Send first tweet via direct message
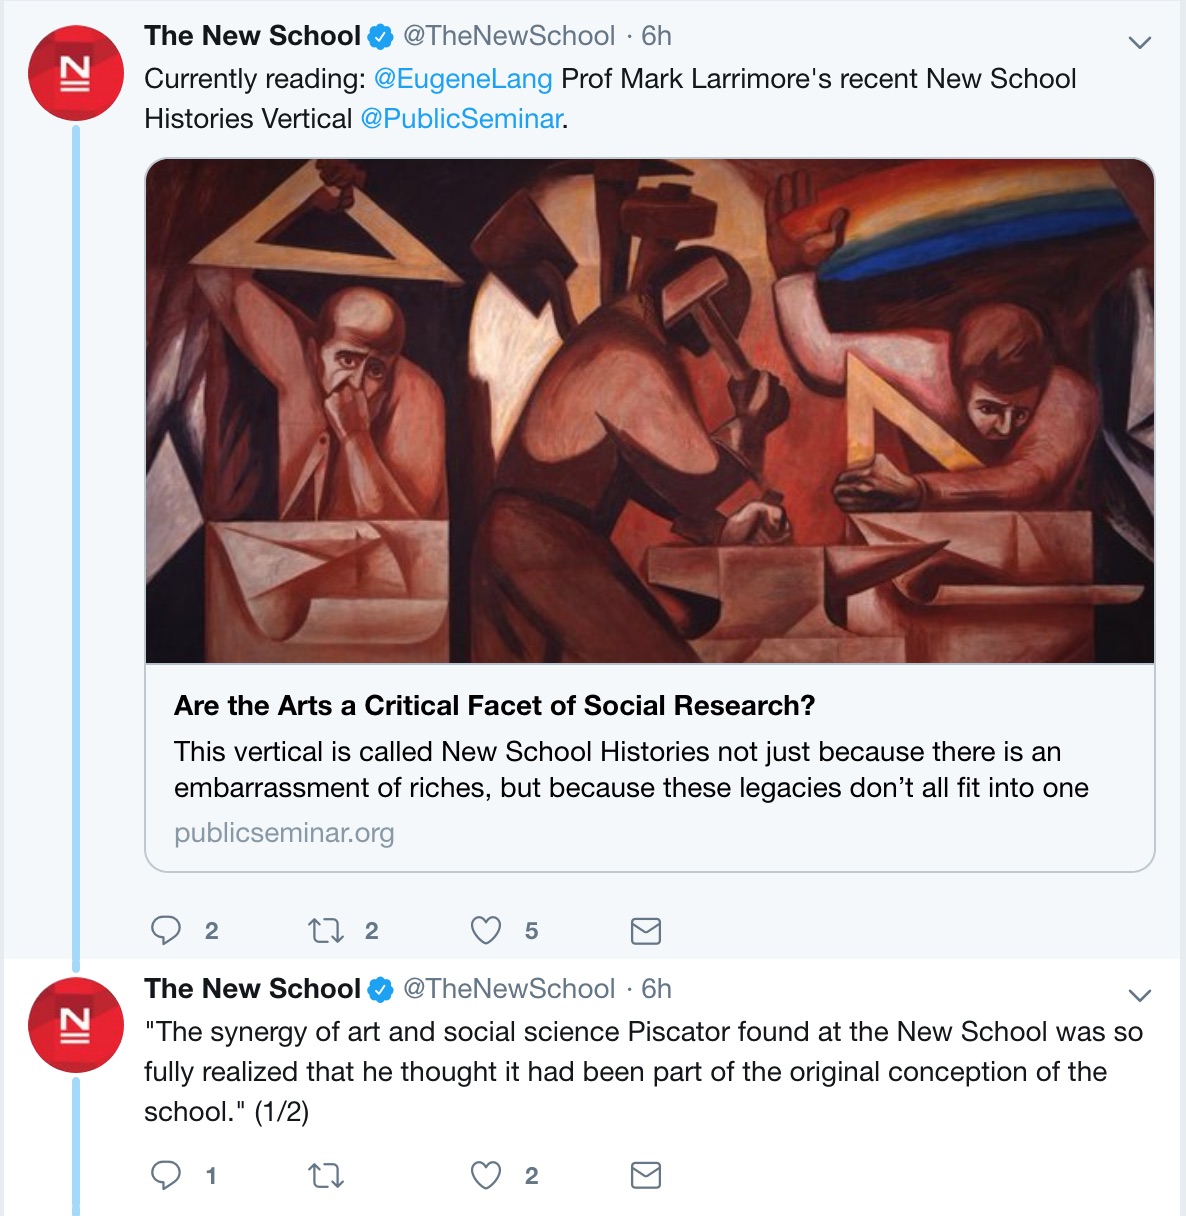 [x=646, y=931]
